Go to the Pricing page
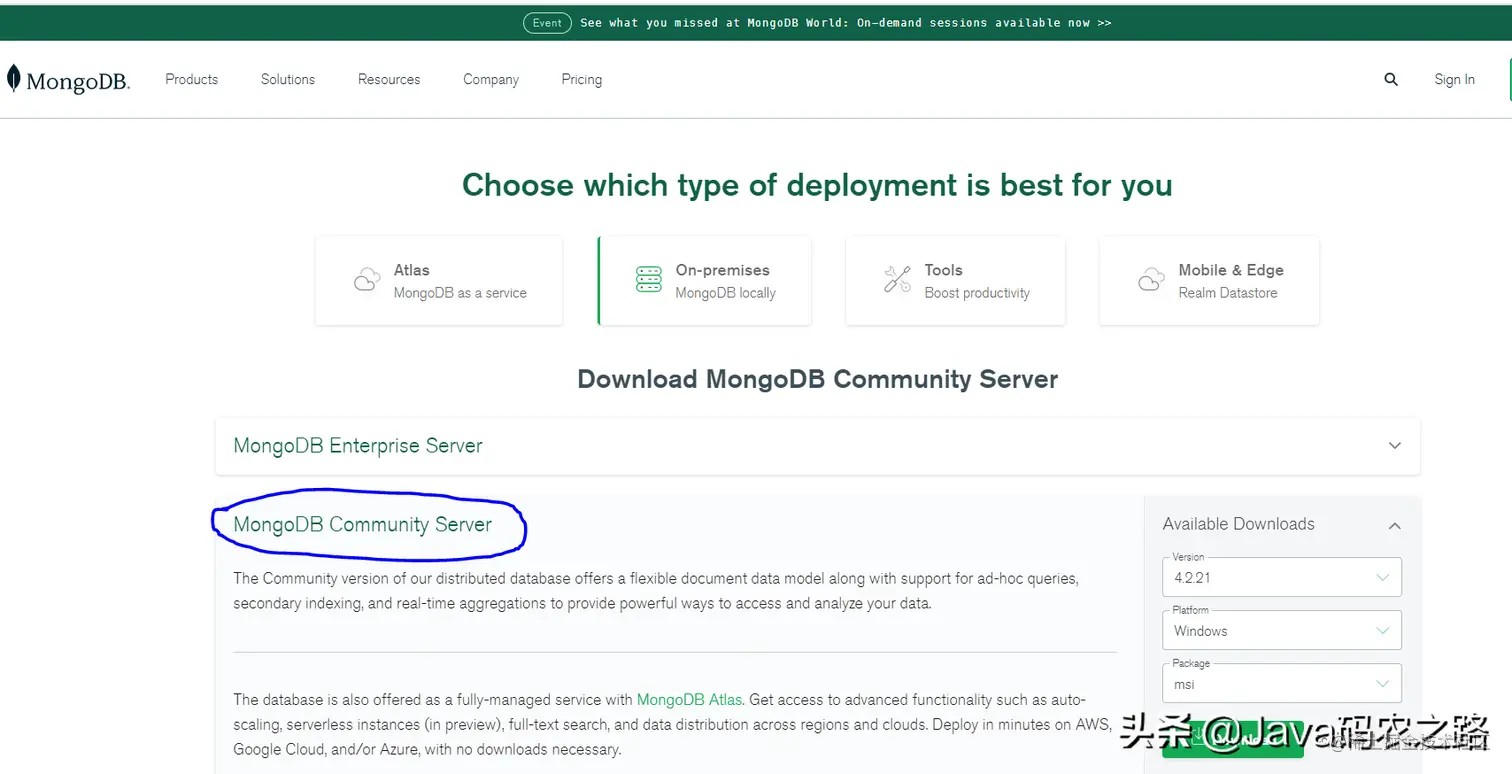The height and width of the screenshot is (774, 1512). (582, 79)
